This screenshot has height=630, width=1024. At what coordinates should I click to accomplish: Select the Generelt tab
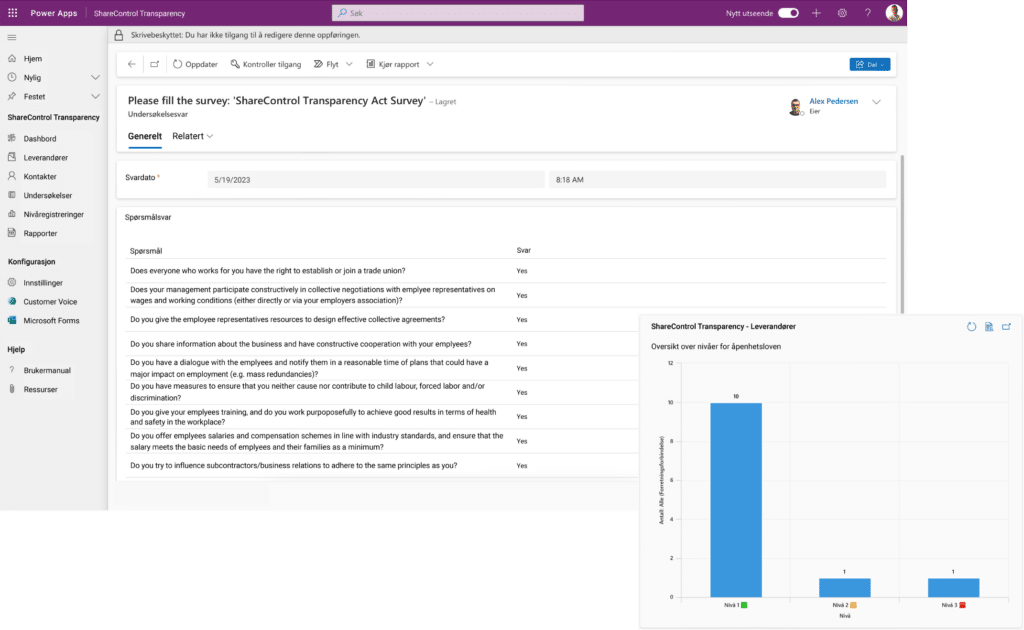coord(145,136)
